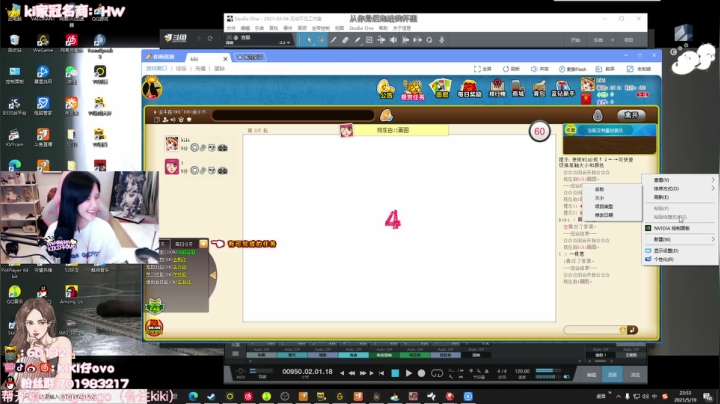Select the Listen speaker tool in Studio One
720x404 pixels.
point(393,40)
